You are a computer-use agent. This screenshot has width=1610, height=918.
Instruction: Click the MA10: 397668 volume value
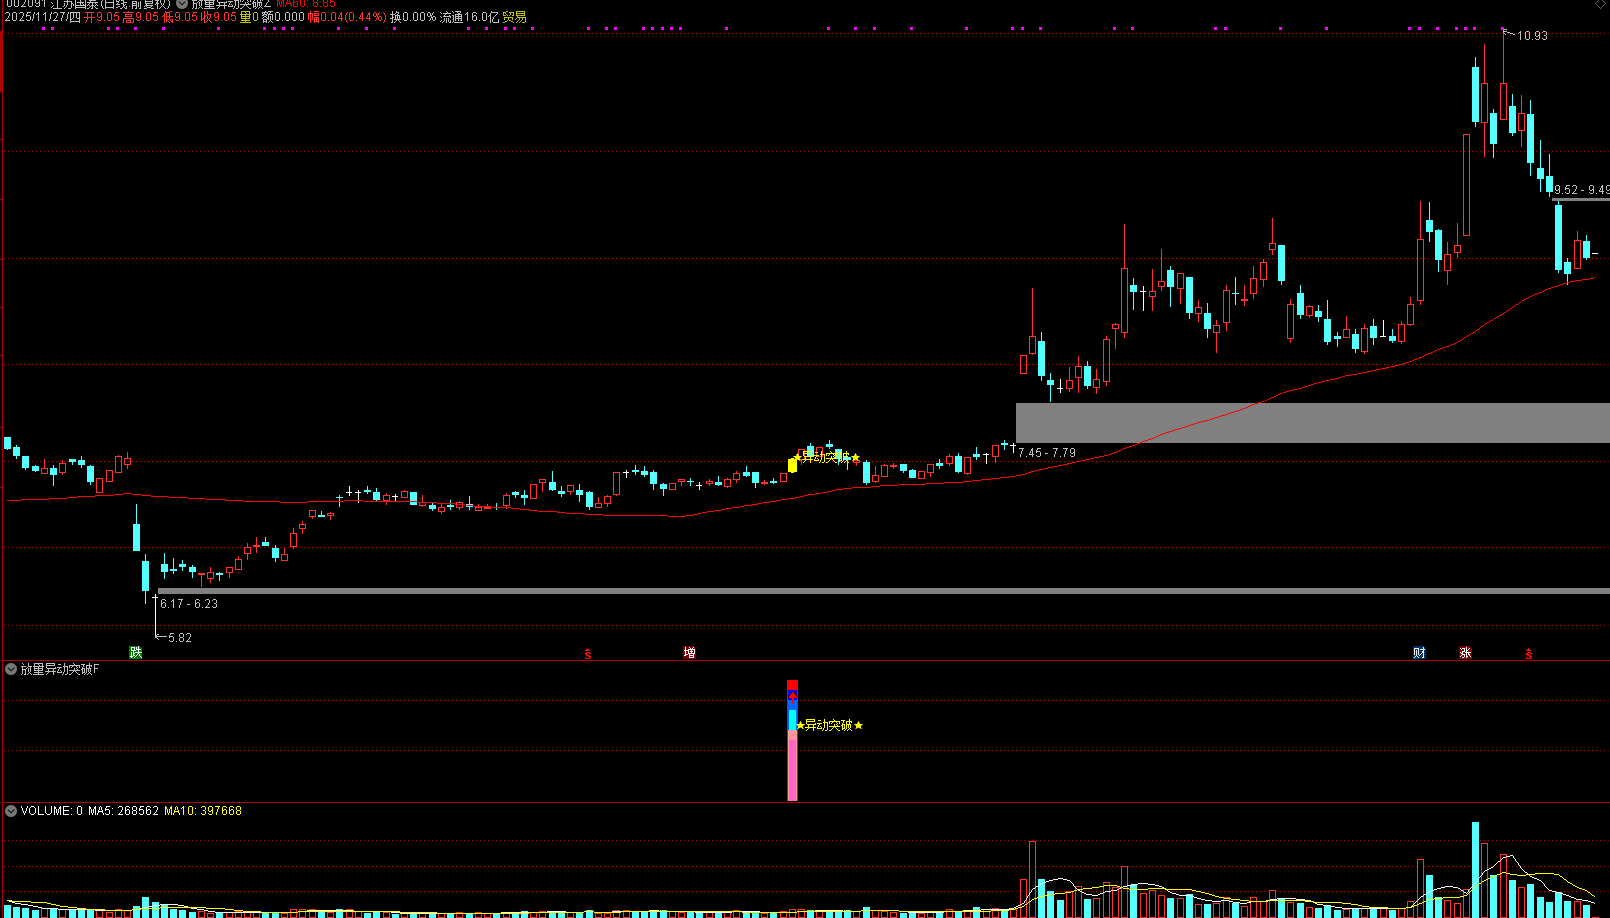tap(203, 811)
